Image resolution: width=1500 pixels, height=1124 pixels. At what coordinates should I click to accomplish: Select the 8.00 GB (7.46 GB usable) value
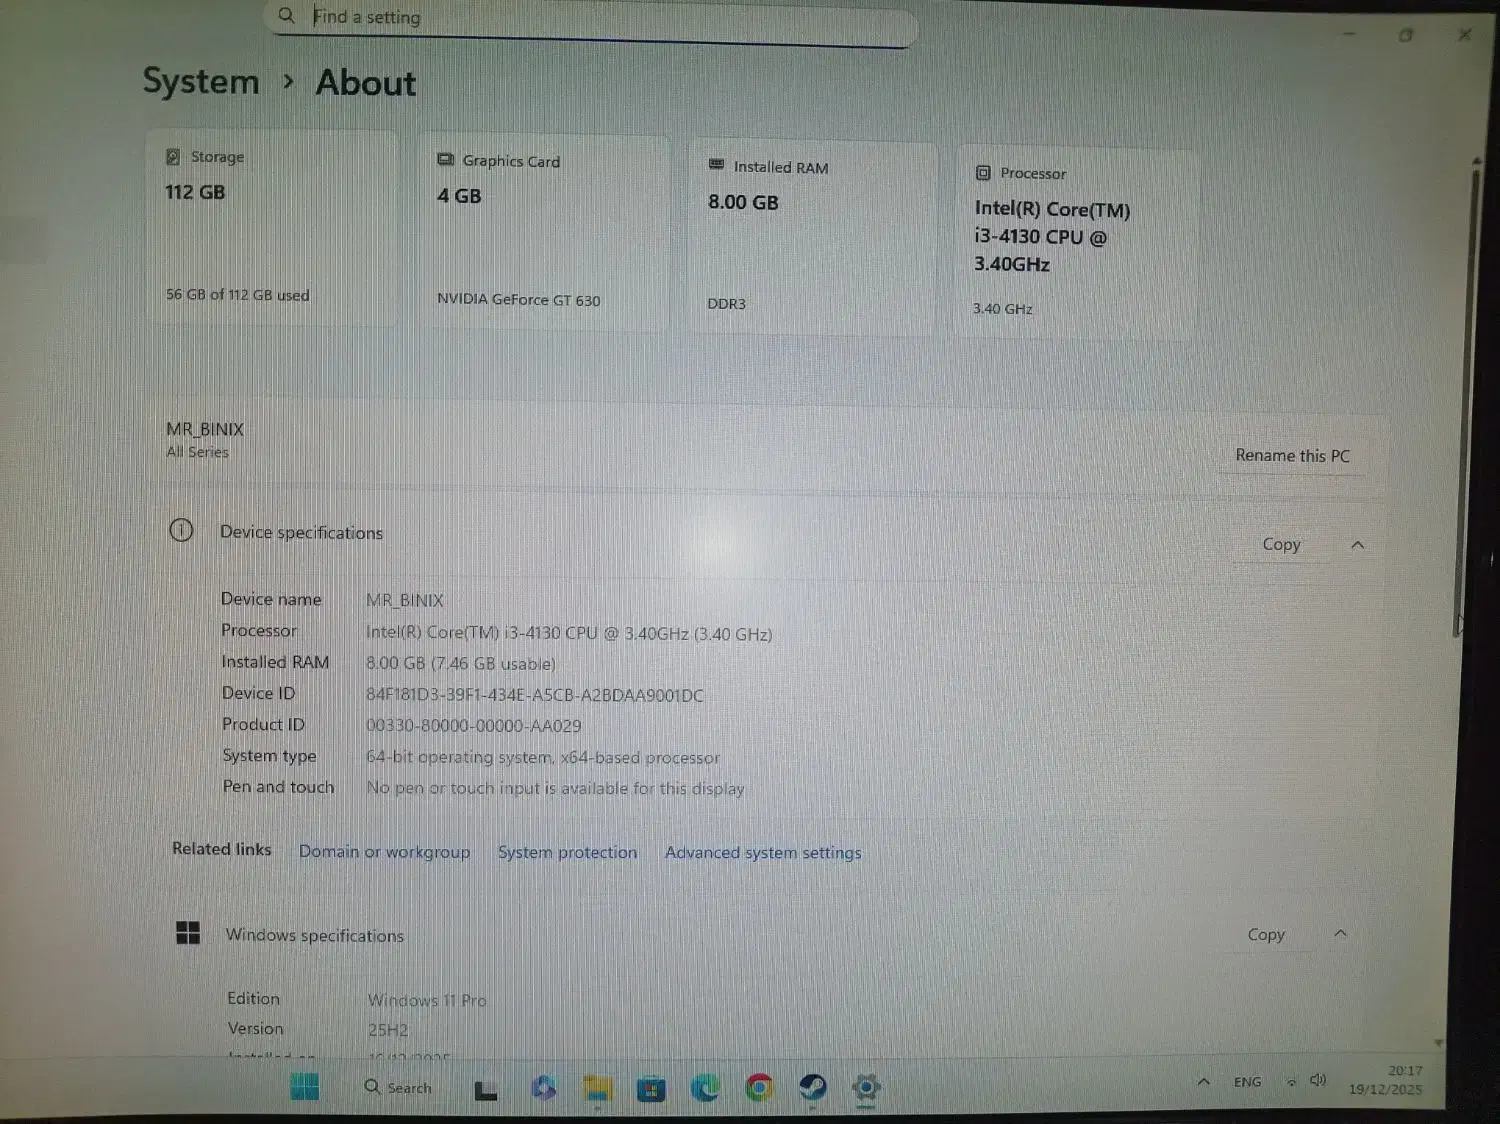pyautogui.click(x=461, y=663)
